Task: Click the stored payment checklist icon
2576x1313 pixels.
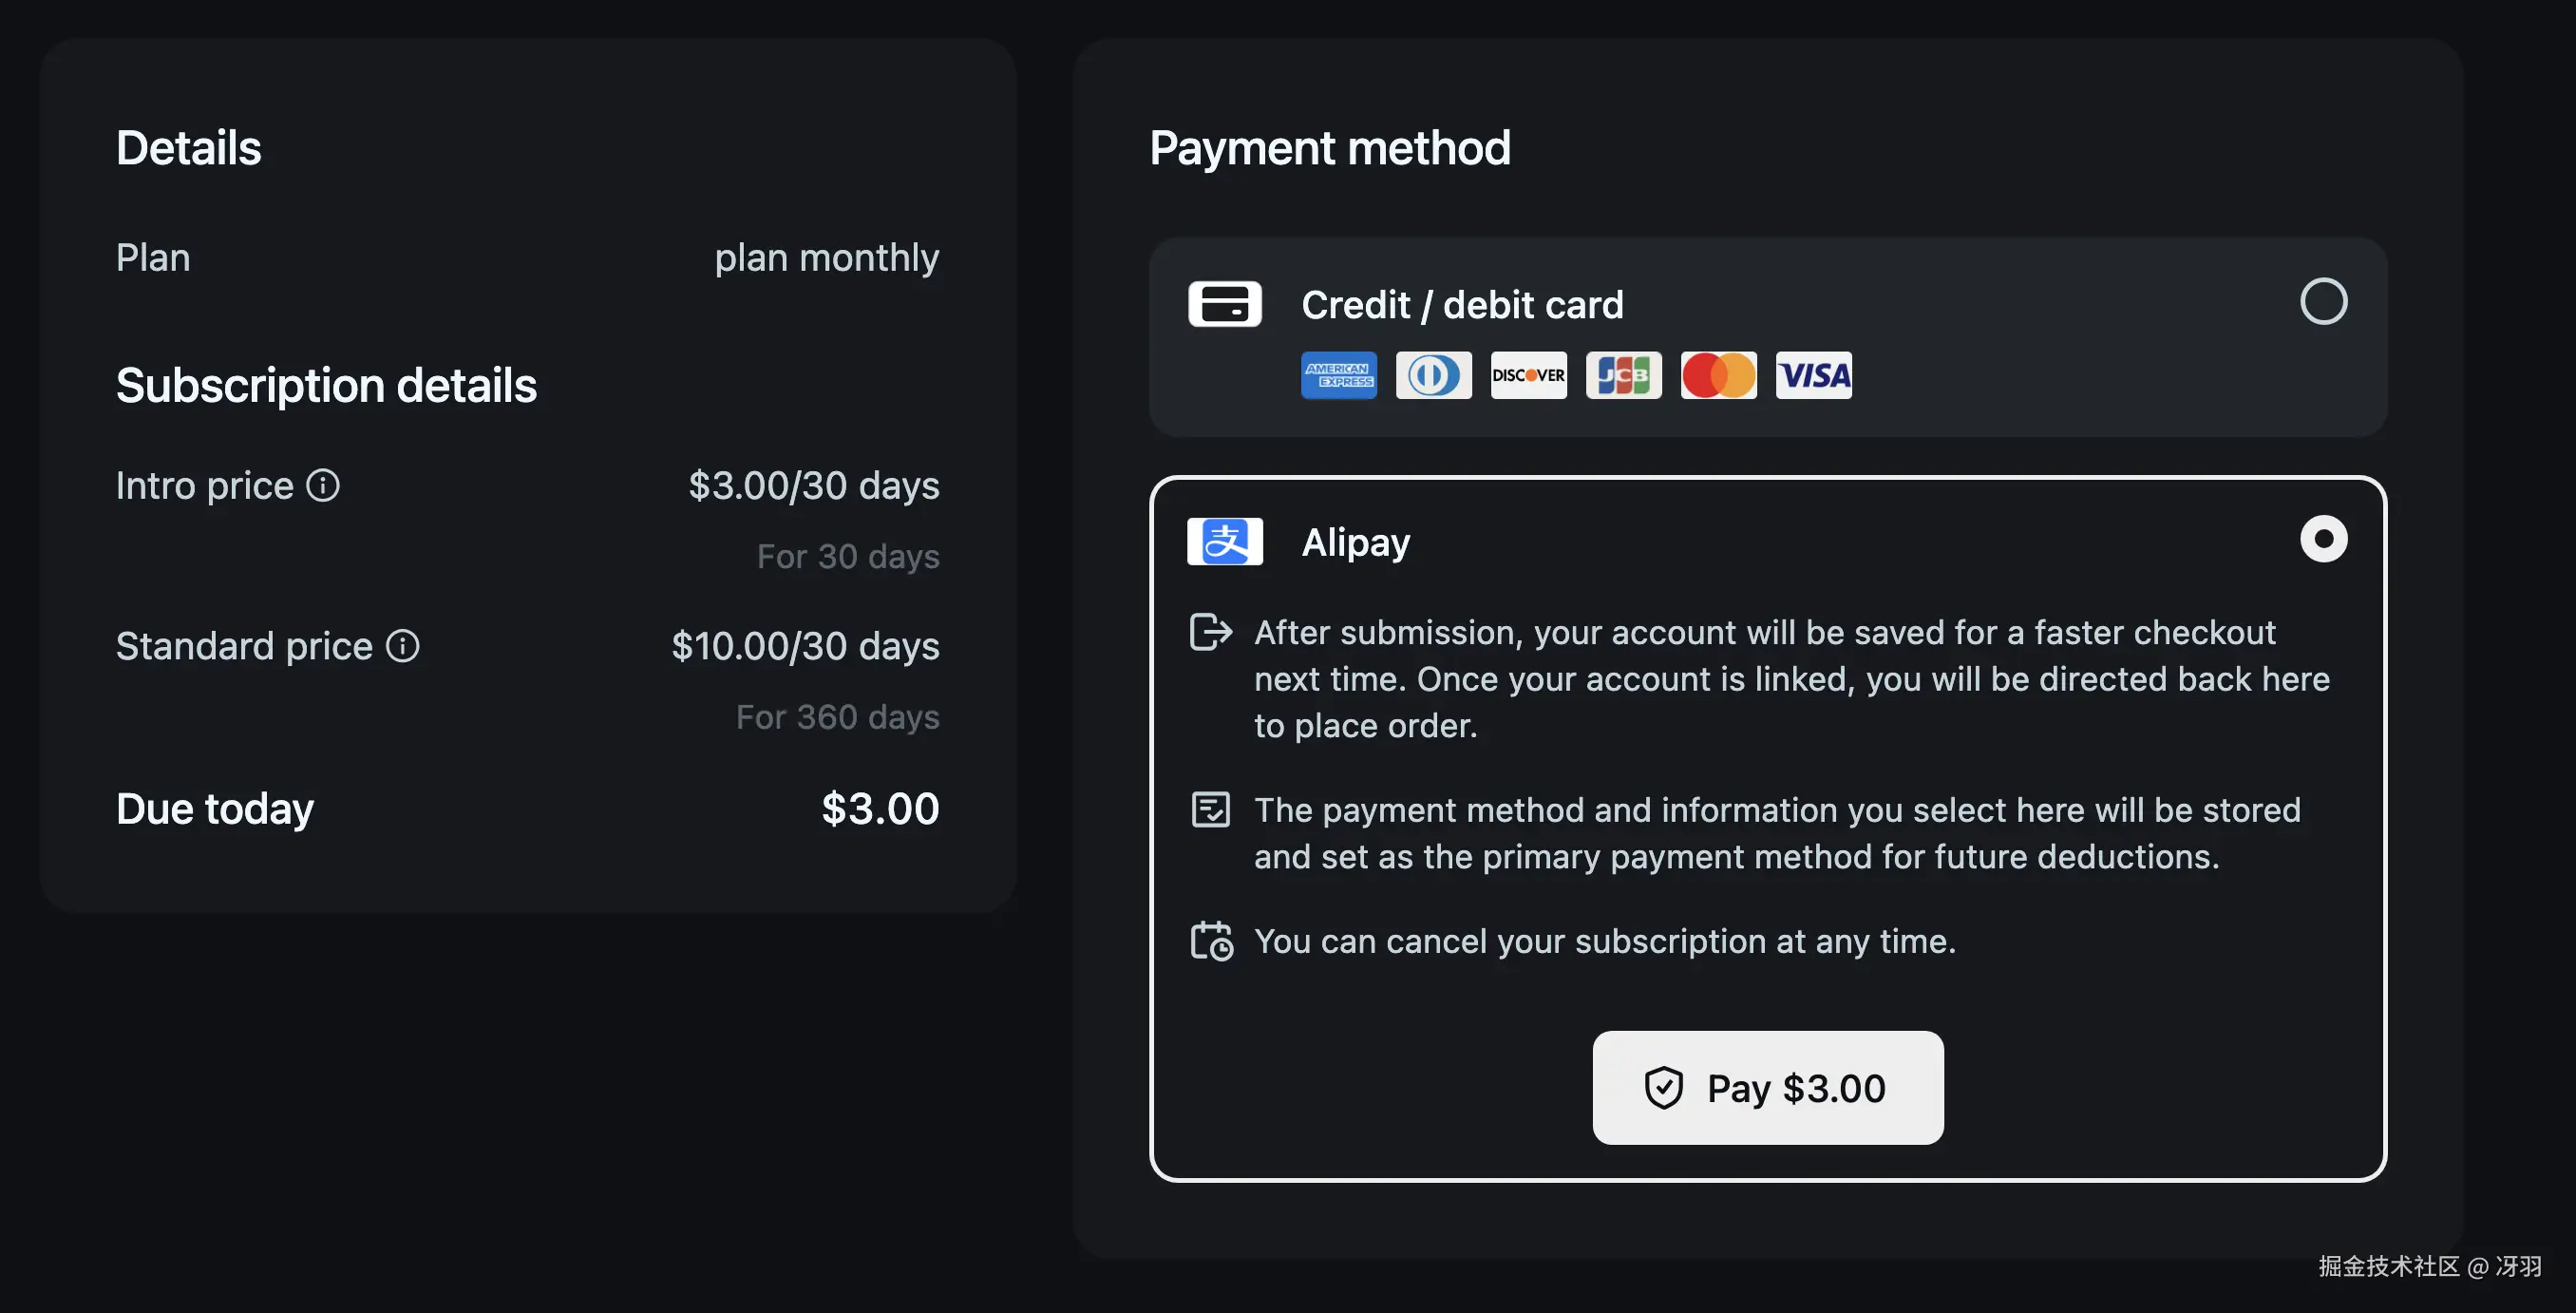Action: point(1210,809)
